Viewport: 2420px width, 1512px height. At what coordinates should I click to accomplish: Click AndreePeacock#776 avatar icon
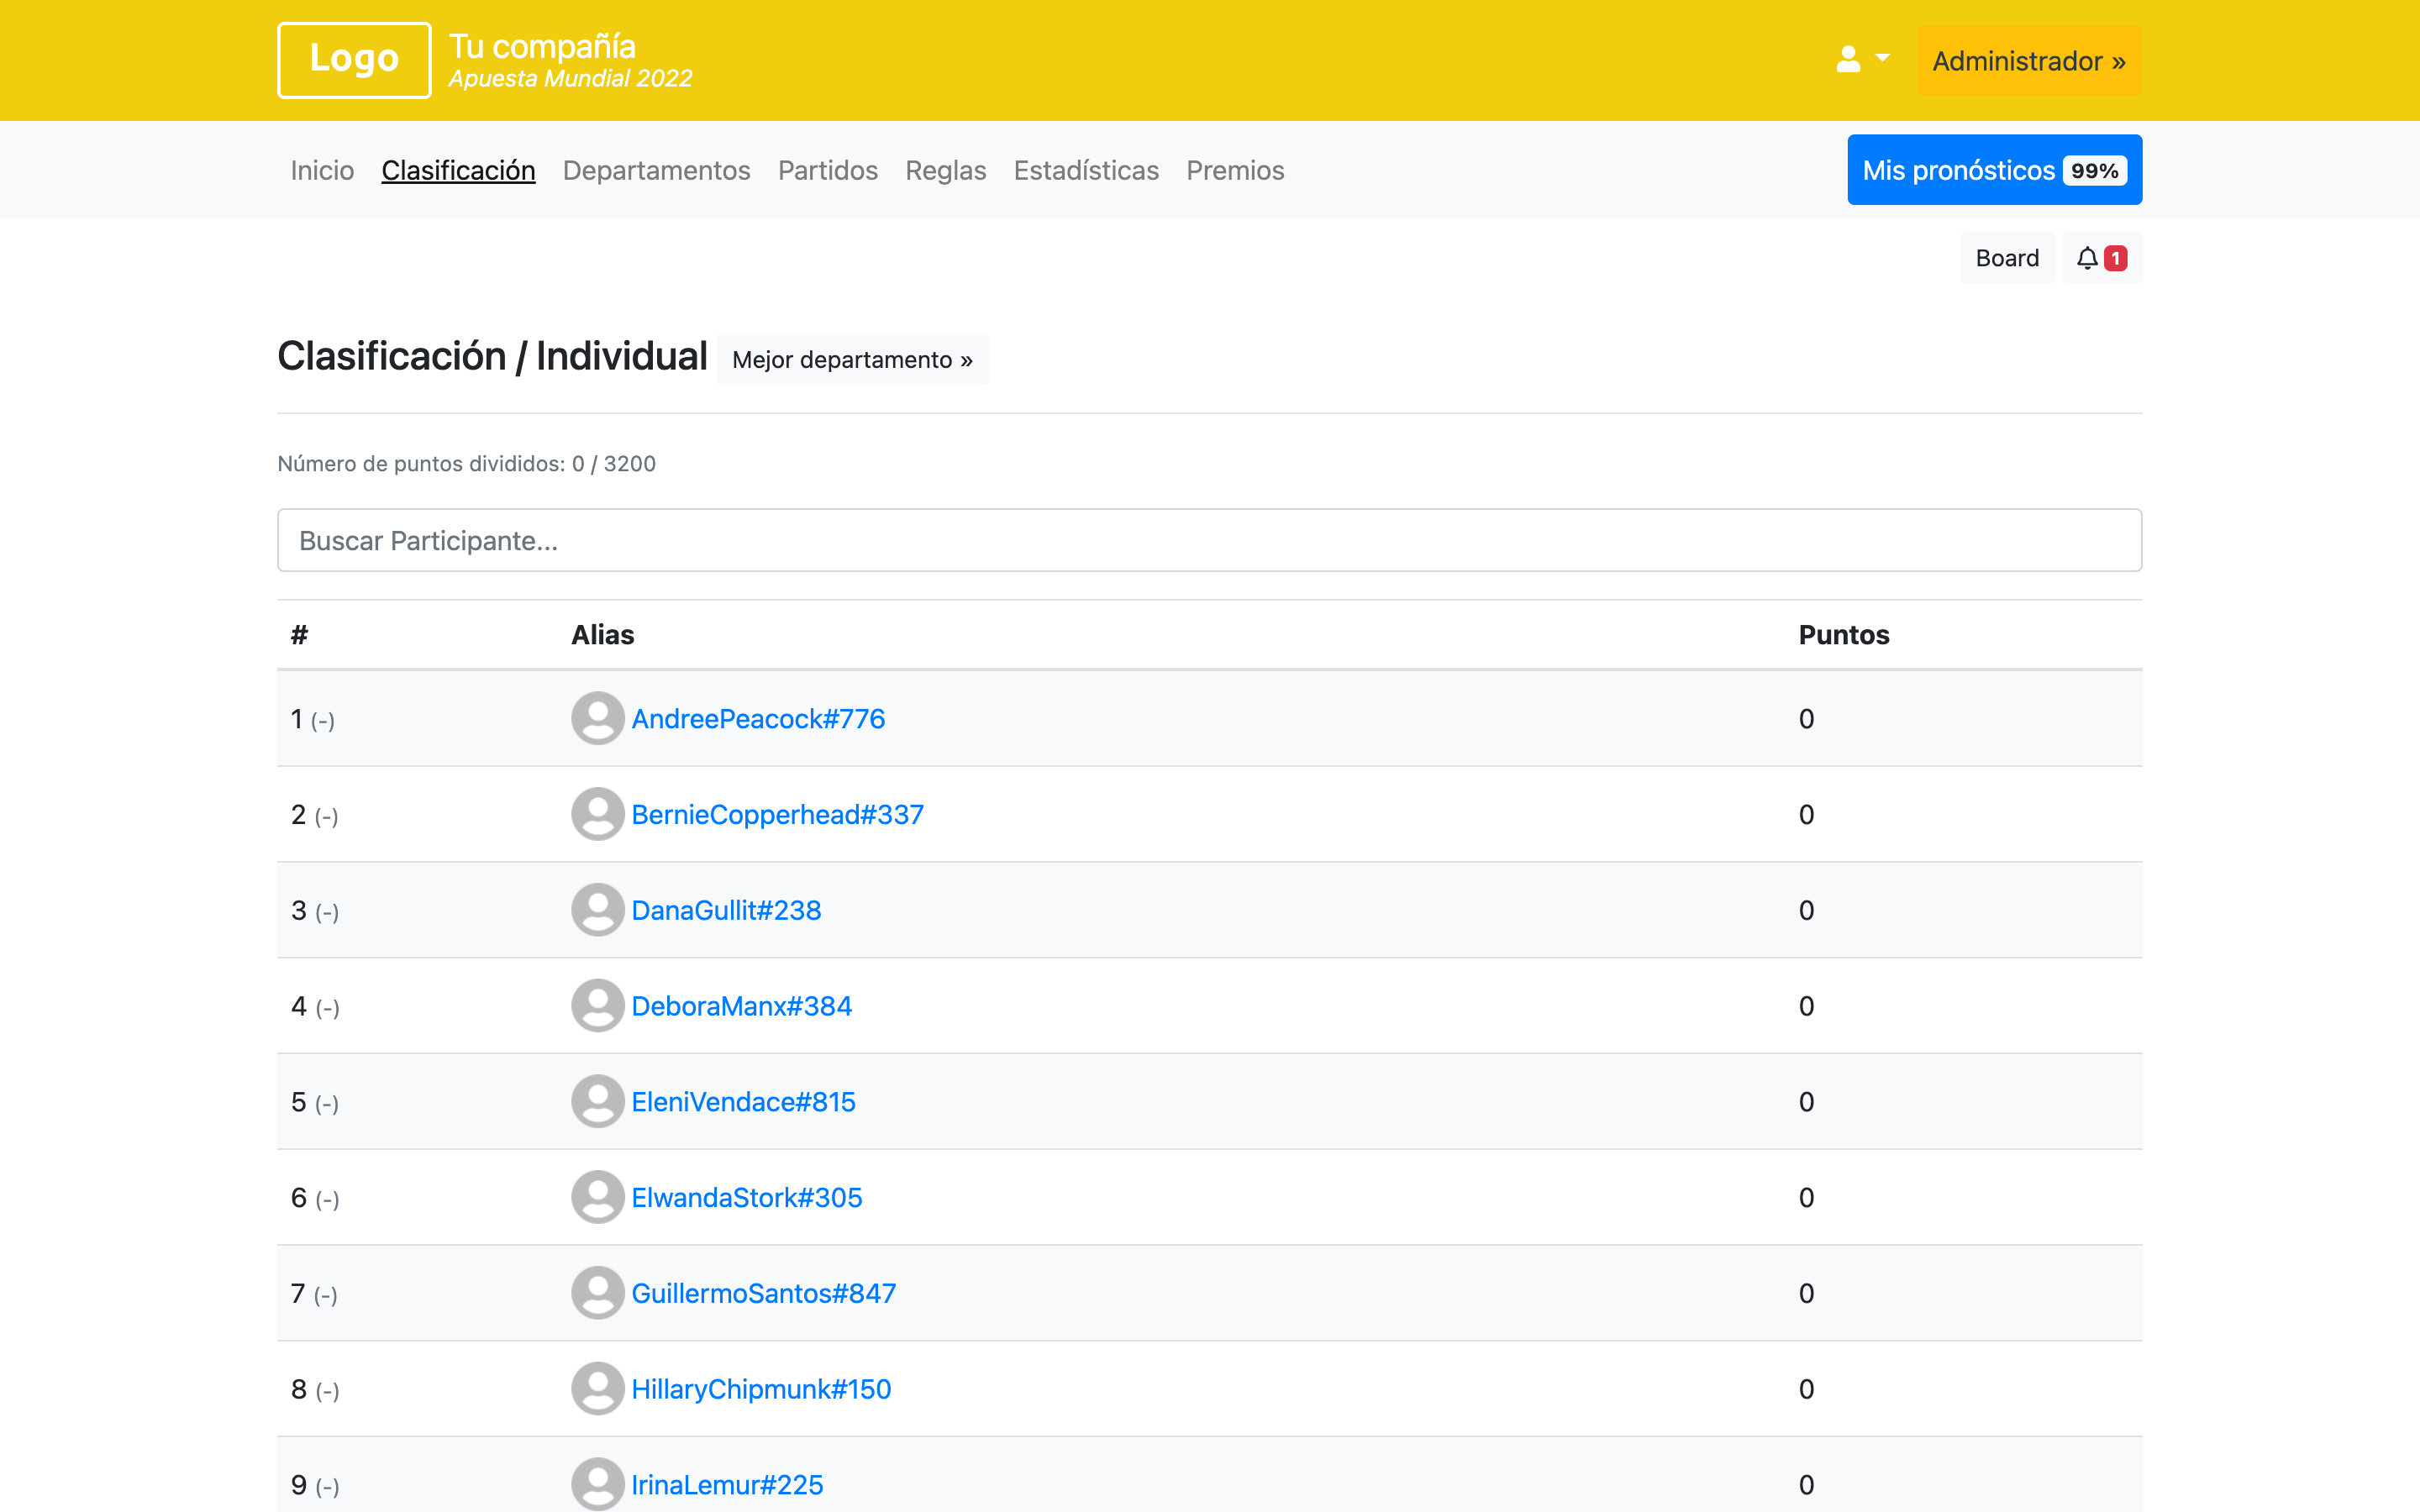[x=598, y=718]
